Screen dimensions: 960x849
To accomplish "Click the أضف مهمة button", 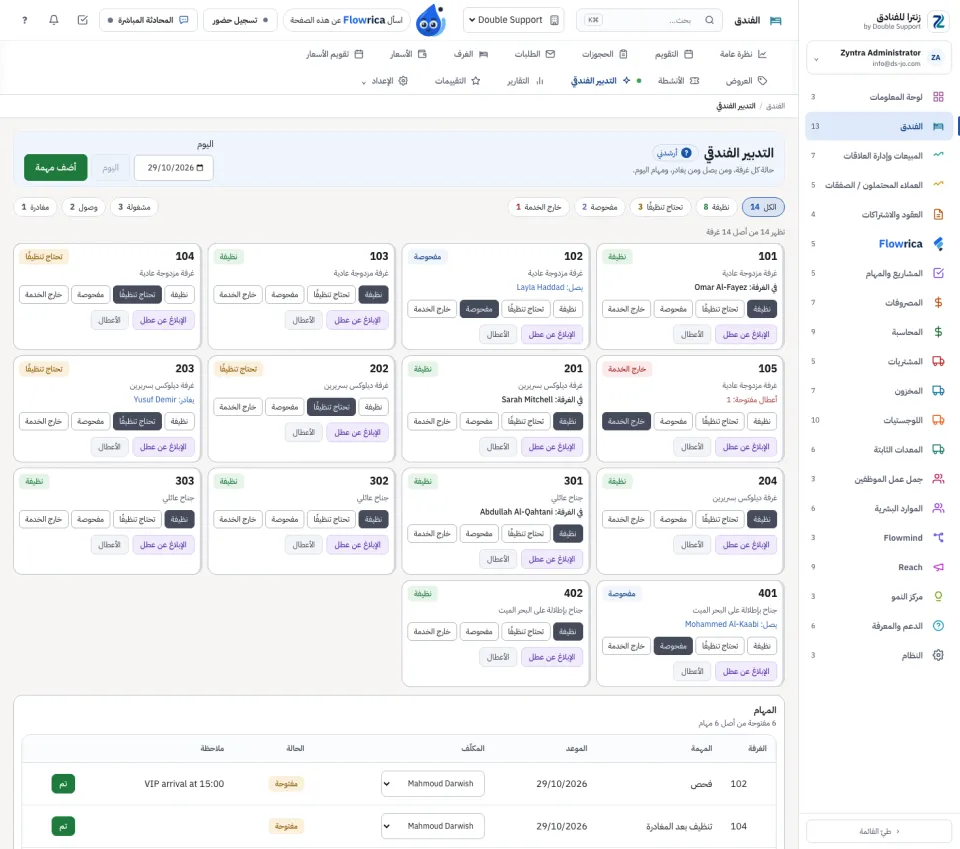I will (56, 168).
